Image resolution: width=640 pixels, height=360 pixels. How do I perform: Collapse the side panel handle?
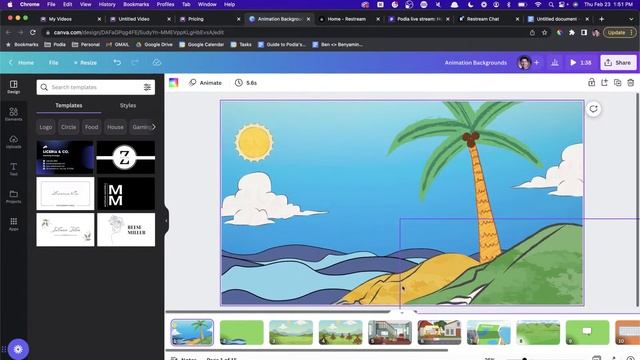tap(166, 221)
